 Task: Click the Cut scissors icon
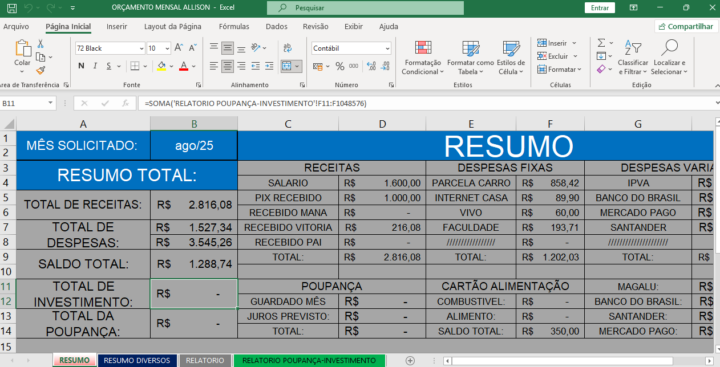coord(40,44)
